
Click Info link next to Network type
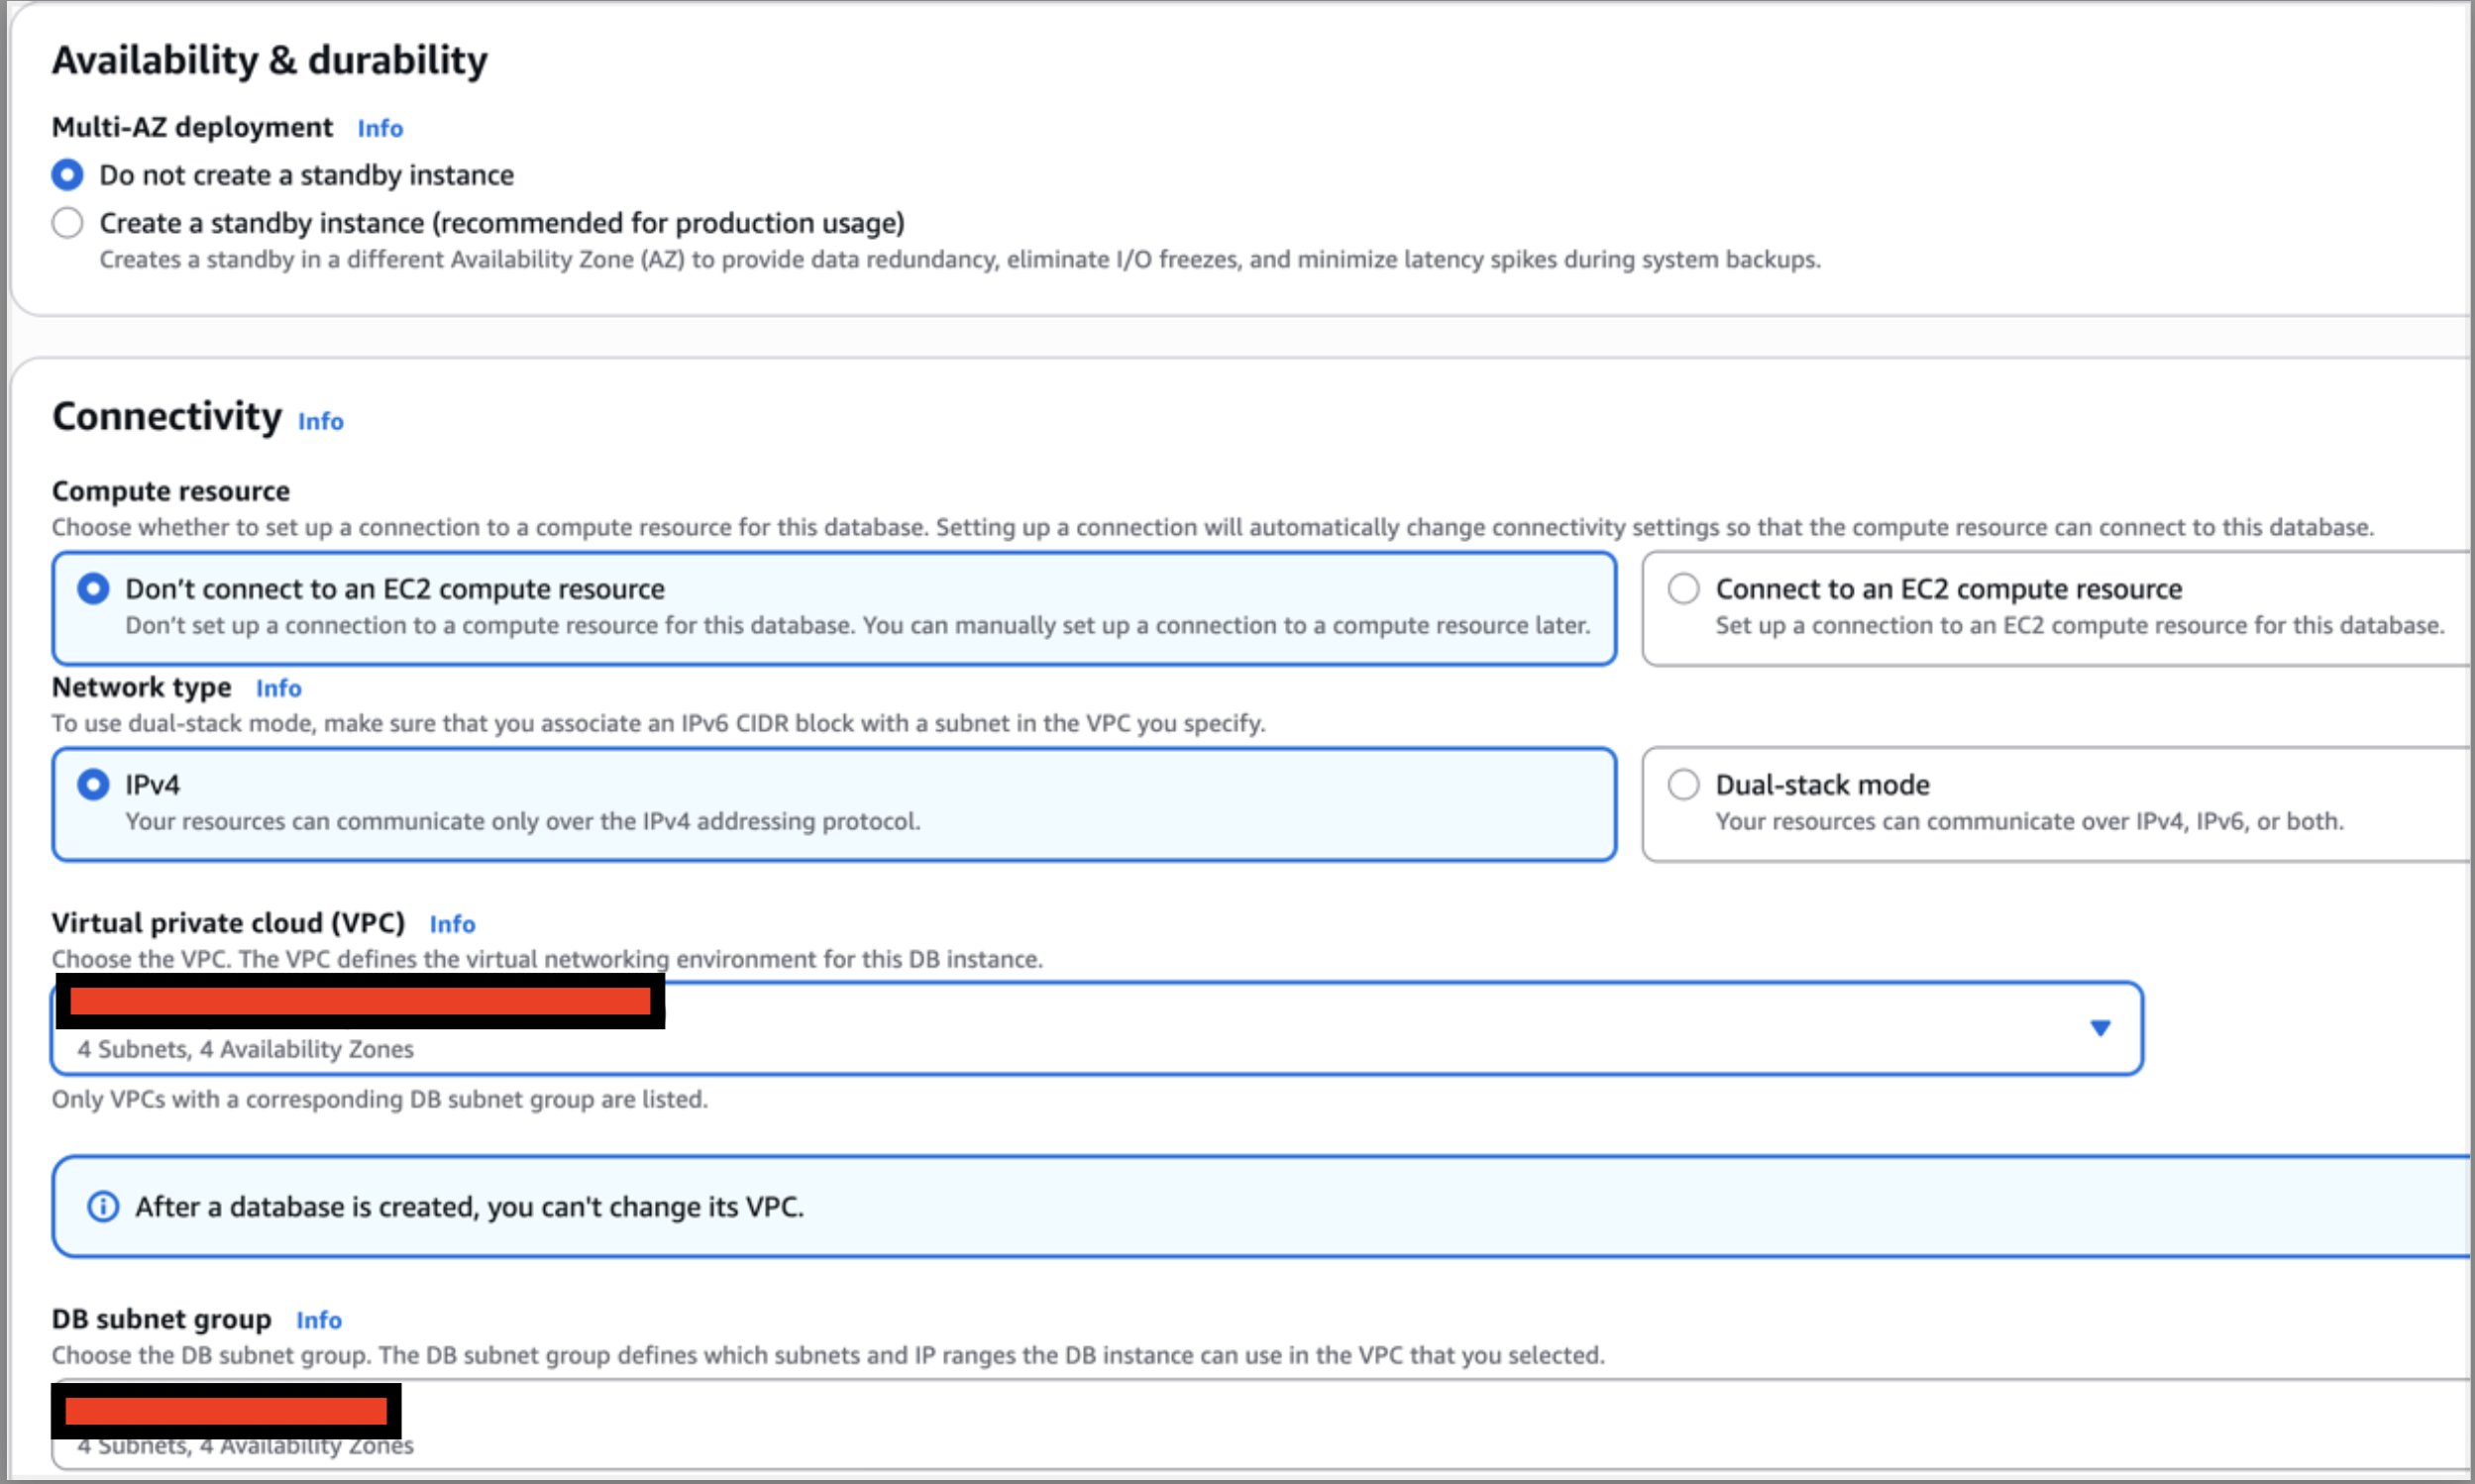tap(278, 688)
